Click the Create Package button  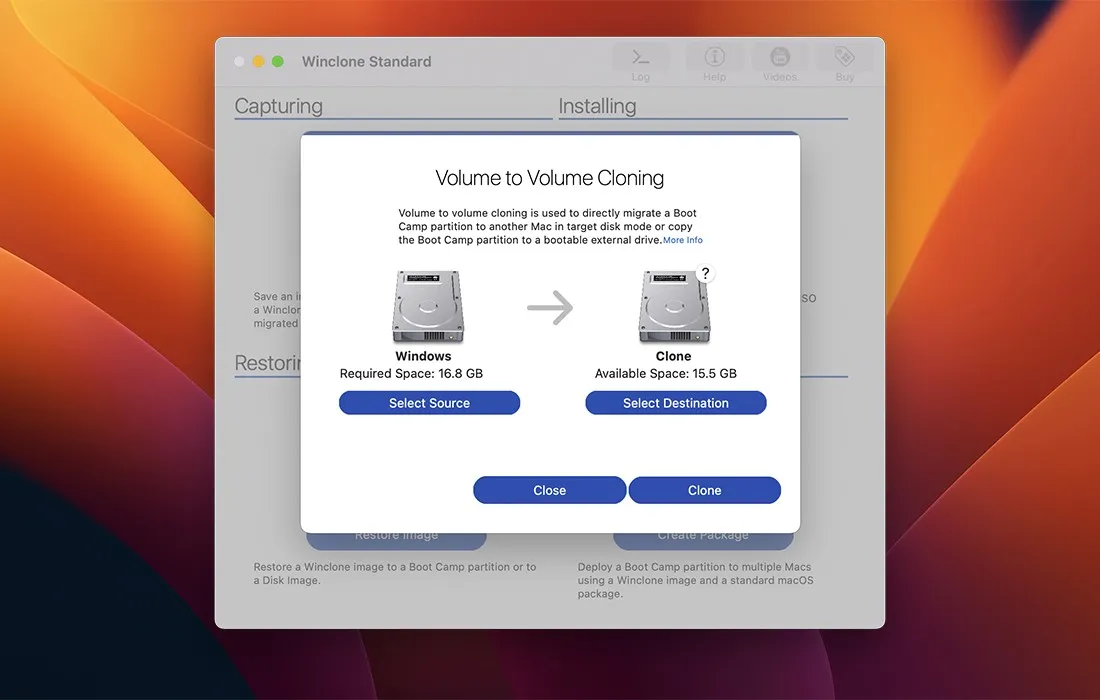[702, 534]
